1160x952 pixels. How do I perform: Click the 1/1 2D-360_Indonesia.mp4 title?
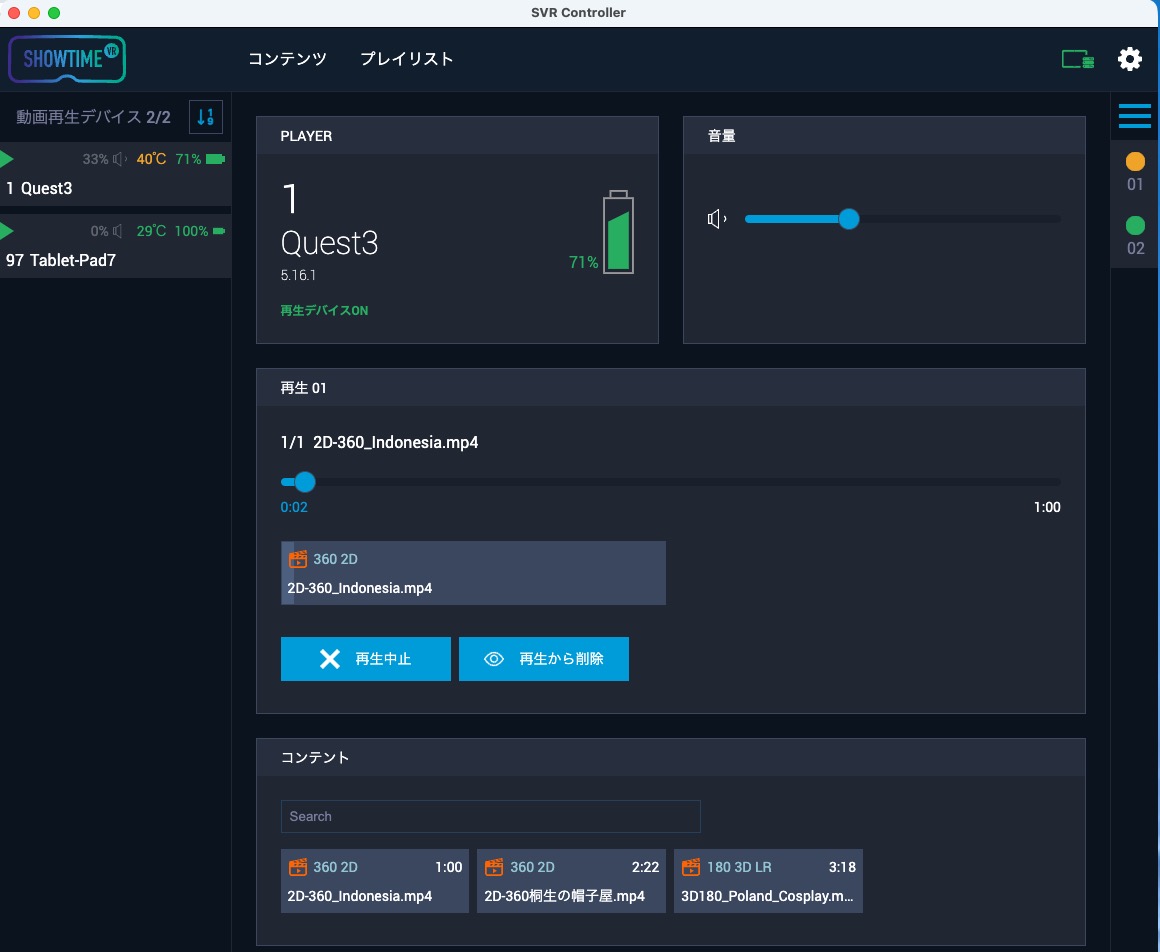(x=379, y=442)
